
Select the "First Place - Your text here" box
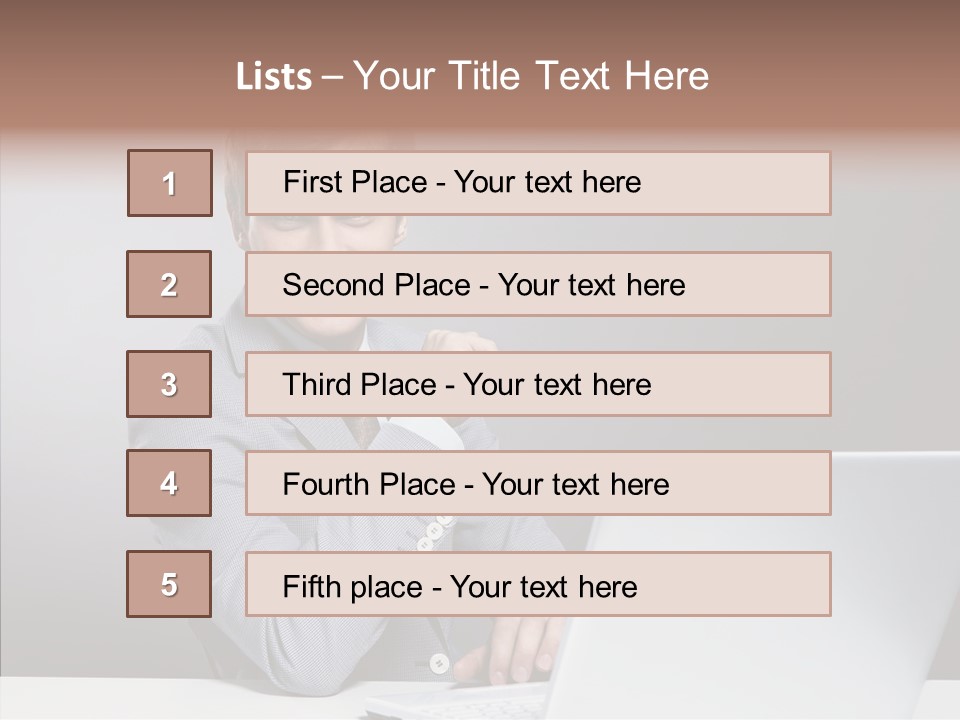tap(538, 183)
